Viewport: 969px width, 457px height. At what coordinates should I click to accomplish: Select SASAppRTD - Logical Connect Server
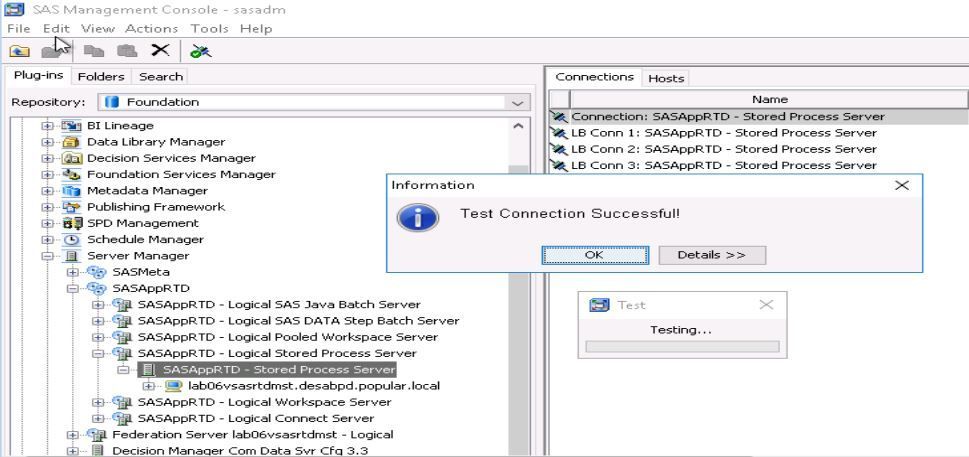tap(256, 418)
